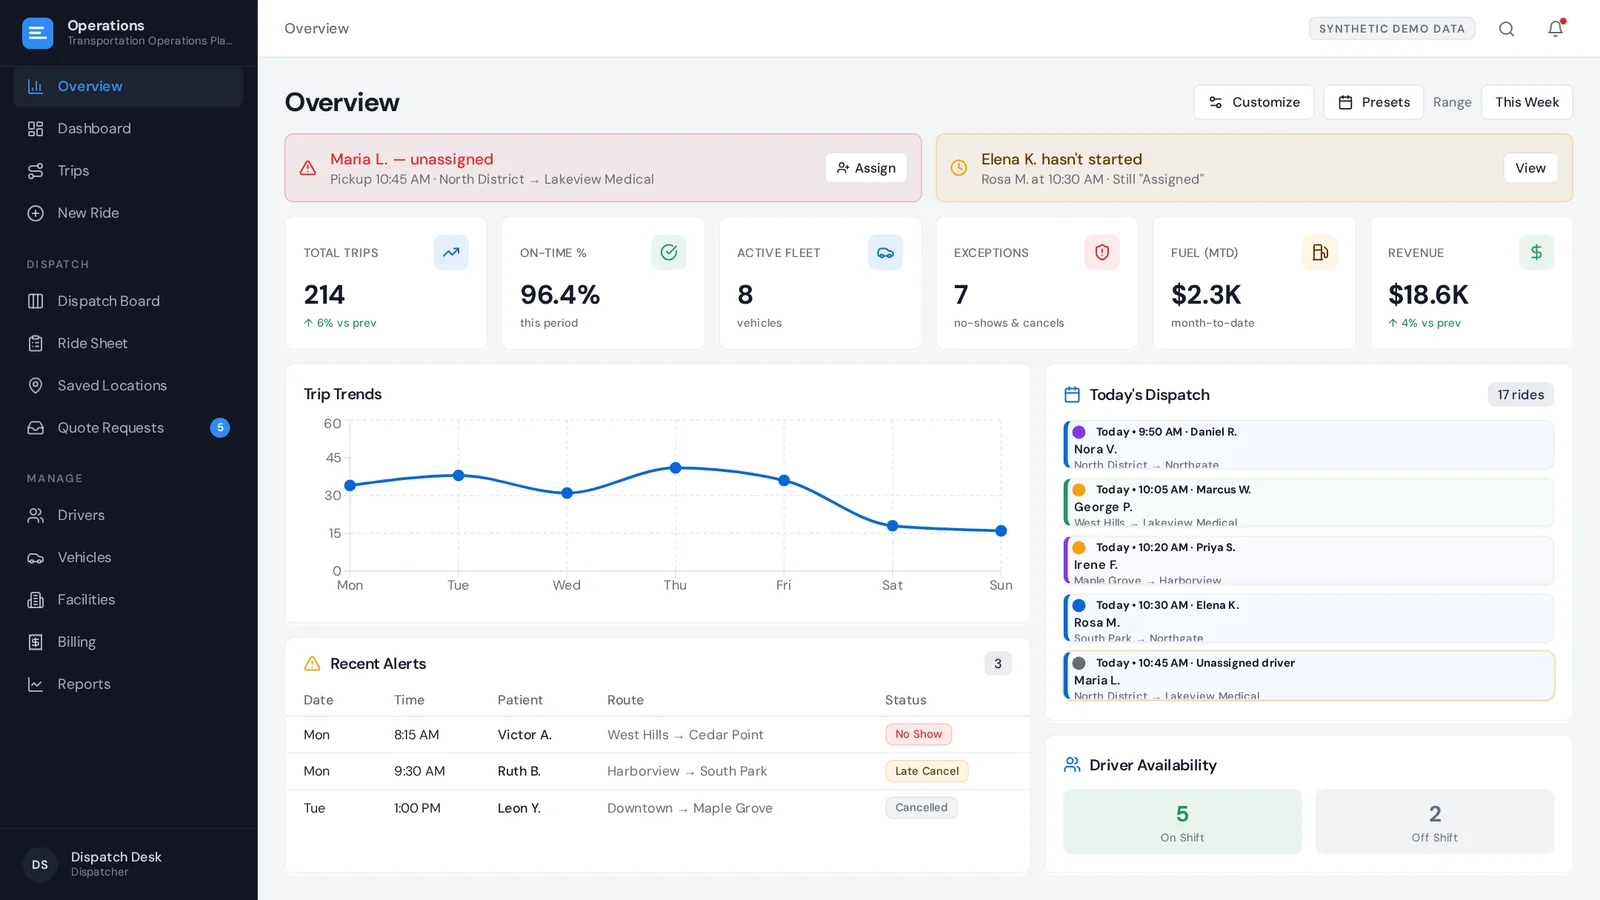
Task: Select New Ride in sidebar
Action: pos(129,213)
